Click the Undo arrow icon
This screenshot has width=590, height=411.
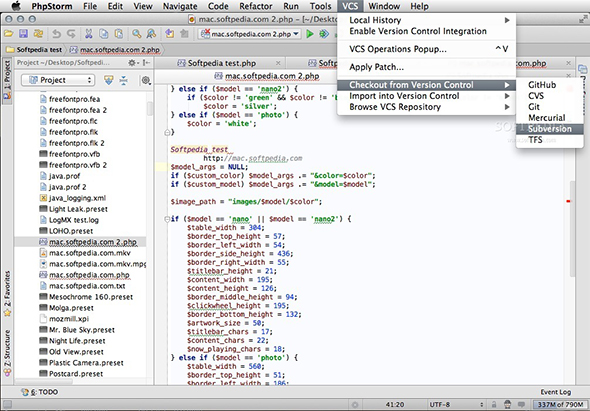[x=56, y=34]
